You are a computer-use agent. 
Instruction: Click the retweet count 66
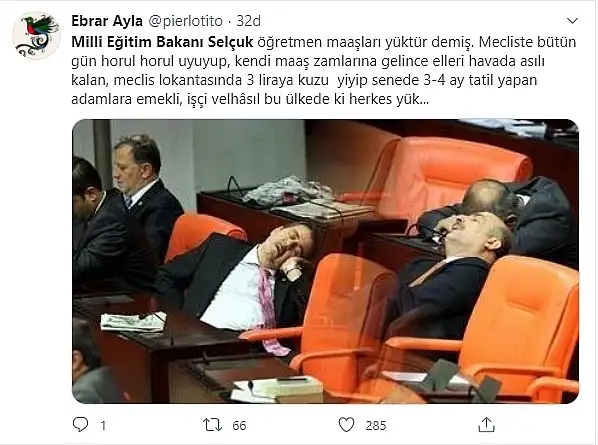pos(239,426)
